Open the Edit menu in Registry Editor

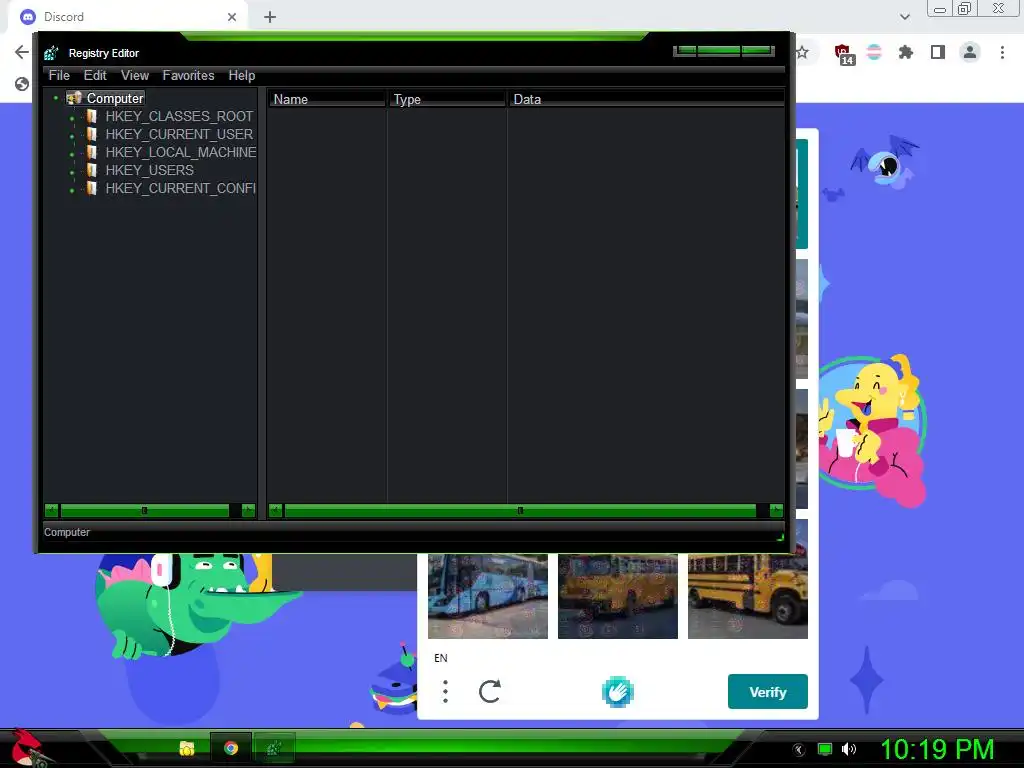[x=95, y=76]
